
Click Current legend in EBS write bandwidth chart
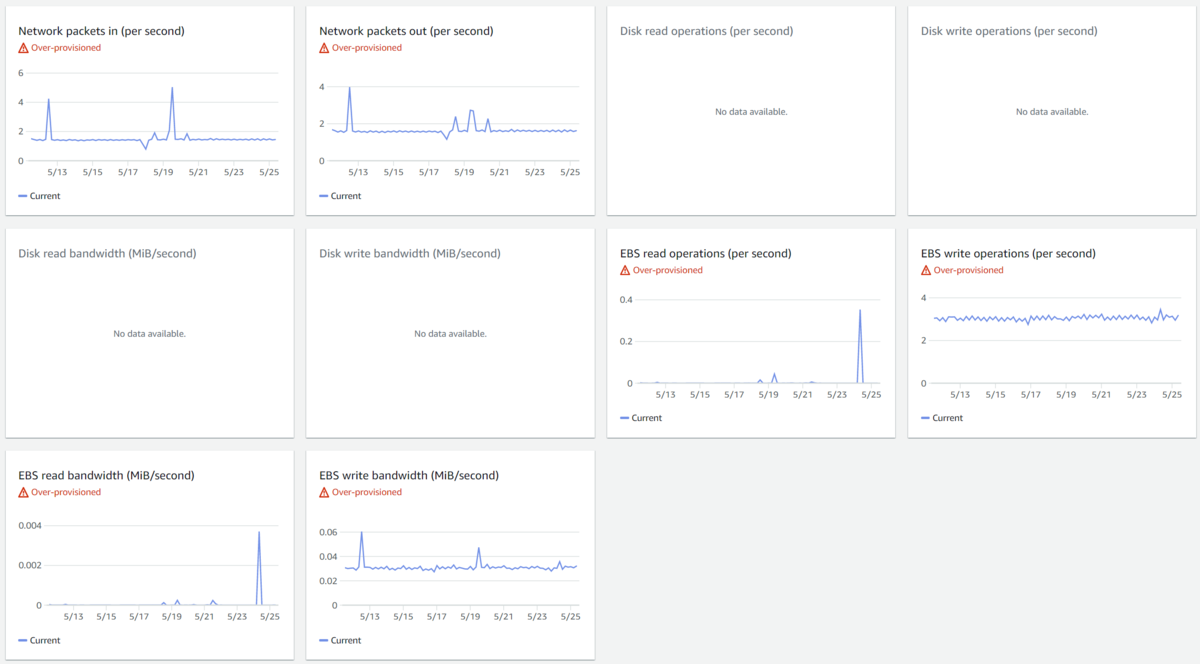tap(340, 640)
